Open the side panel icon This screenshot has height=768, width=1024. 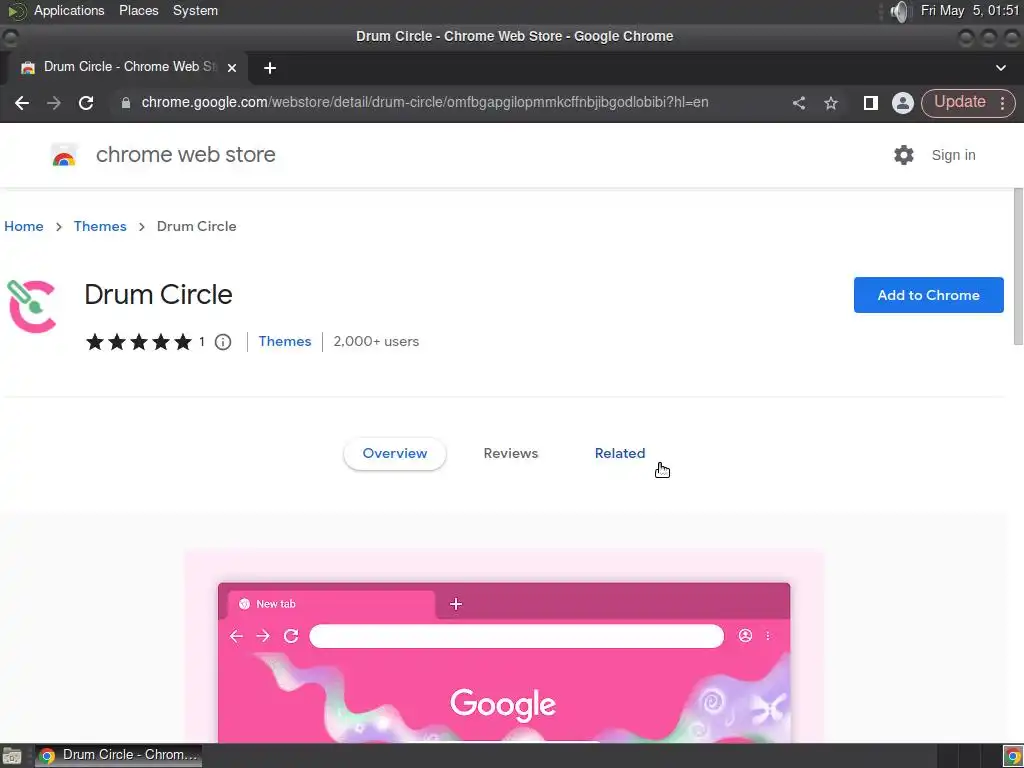[x=870, y=103]
